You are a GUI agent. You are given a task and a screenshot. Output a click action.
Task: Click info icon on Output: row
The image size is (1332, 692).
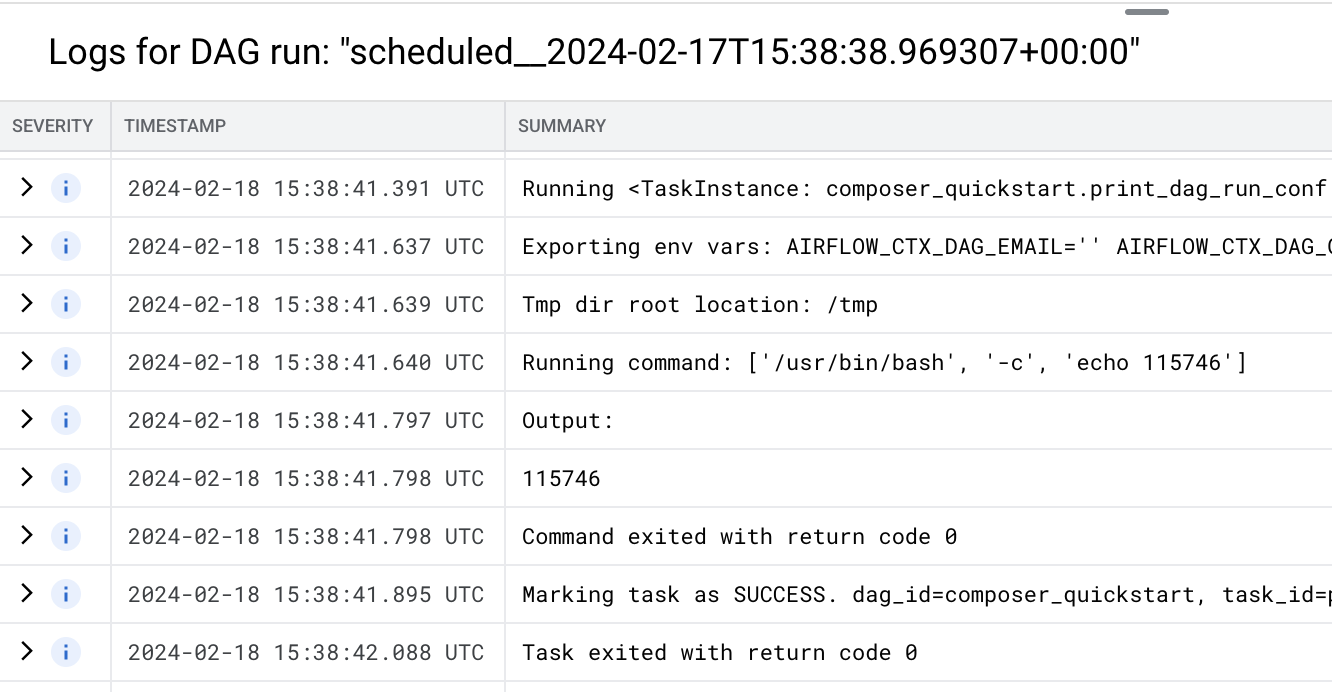click(x=66, y=420)
